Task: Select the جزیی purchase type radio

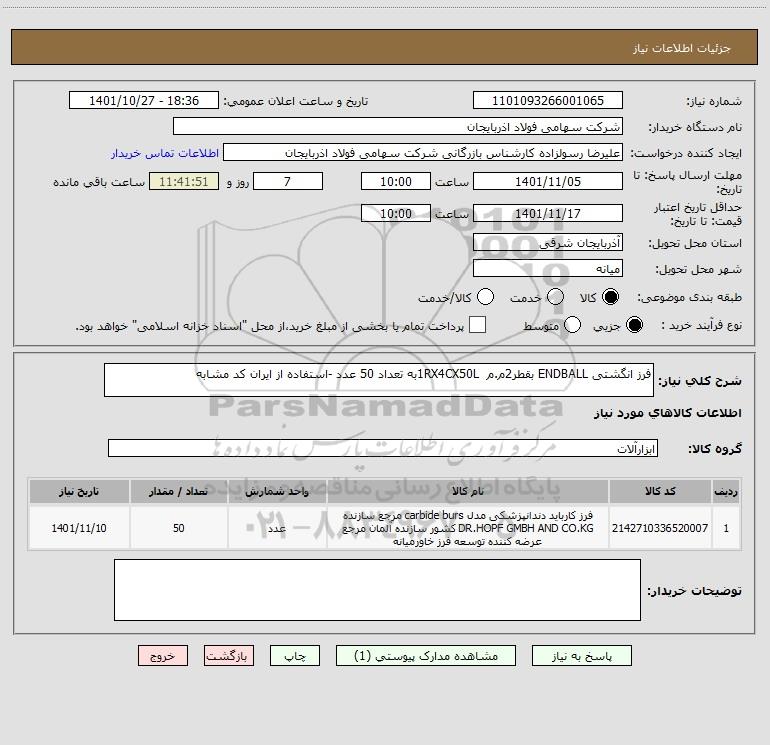Action: coord(634,325)
